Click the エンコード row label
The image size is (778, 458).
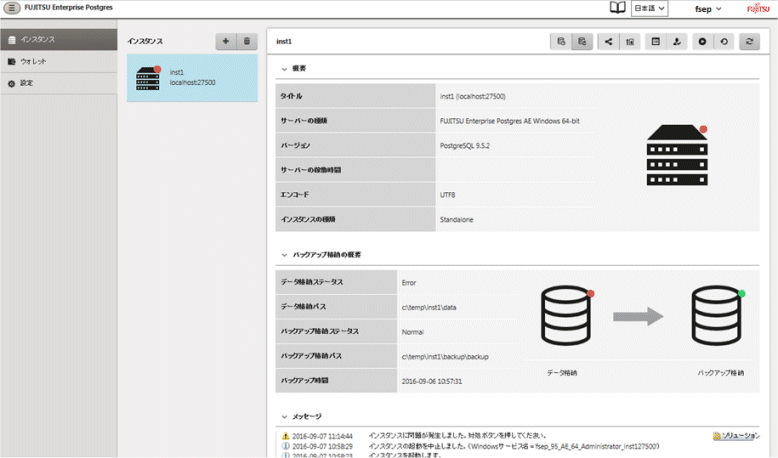point(295,195)
